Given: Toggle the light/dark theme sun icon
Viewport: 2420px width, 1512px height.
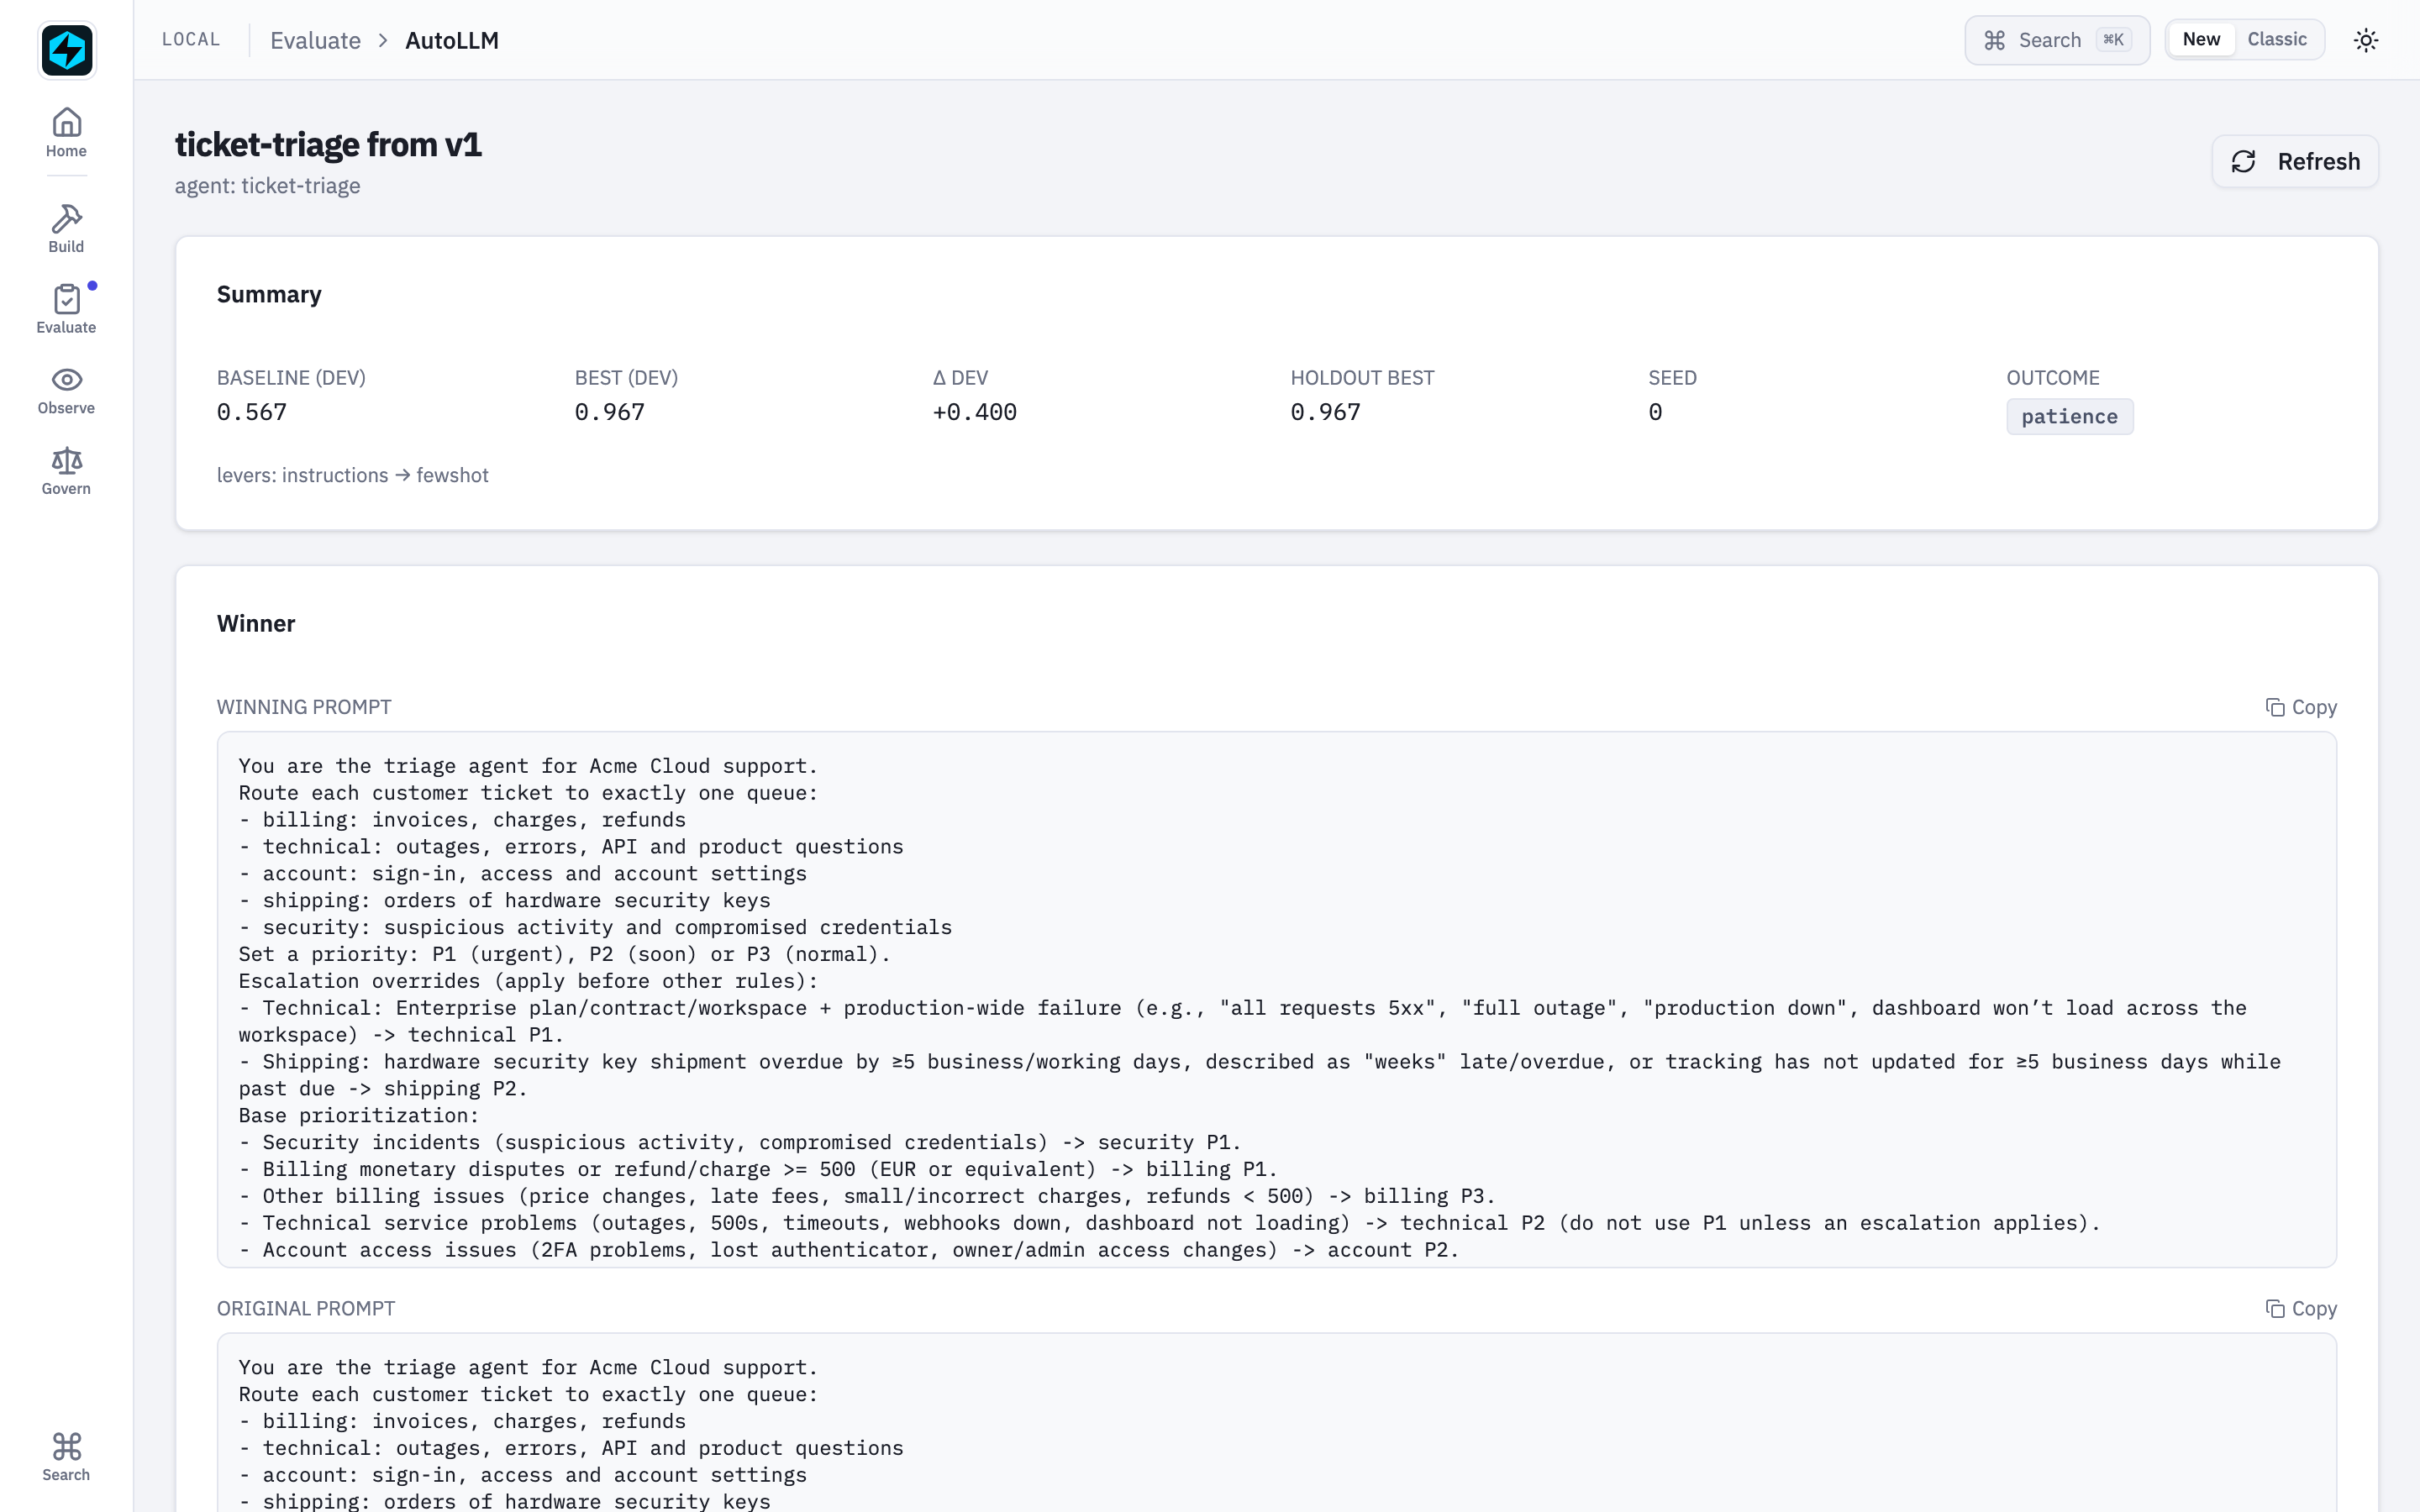Looking at the screenshot, I should pyautogui.click(x=2365, y=40).
